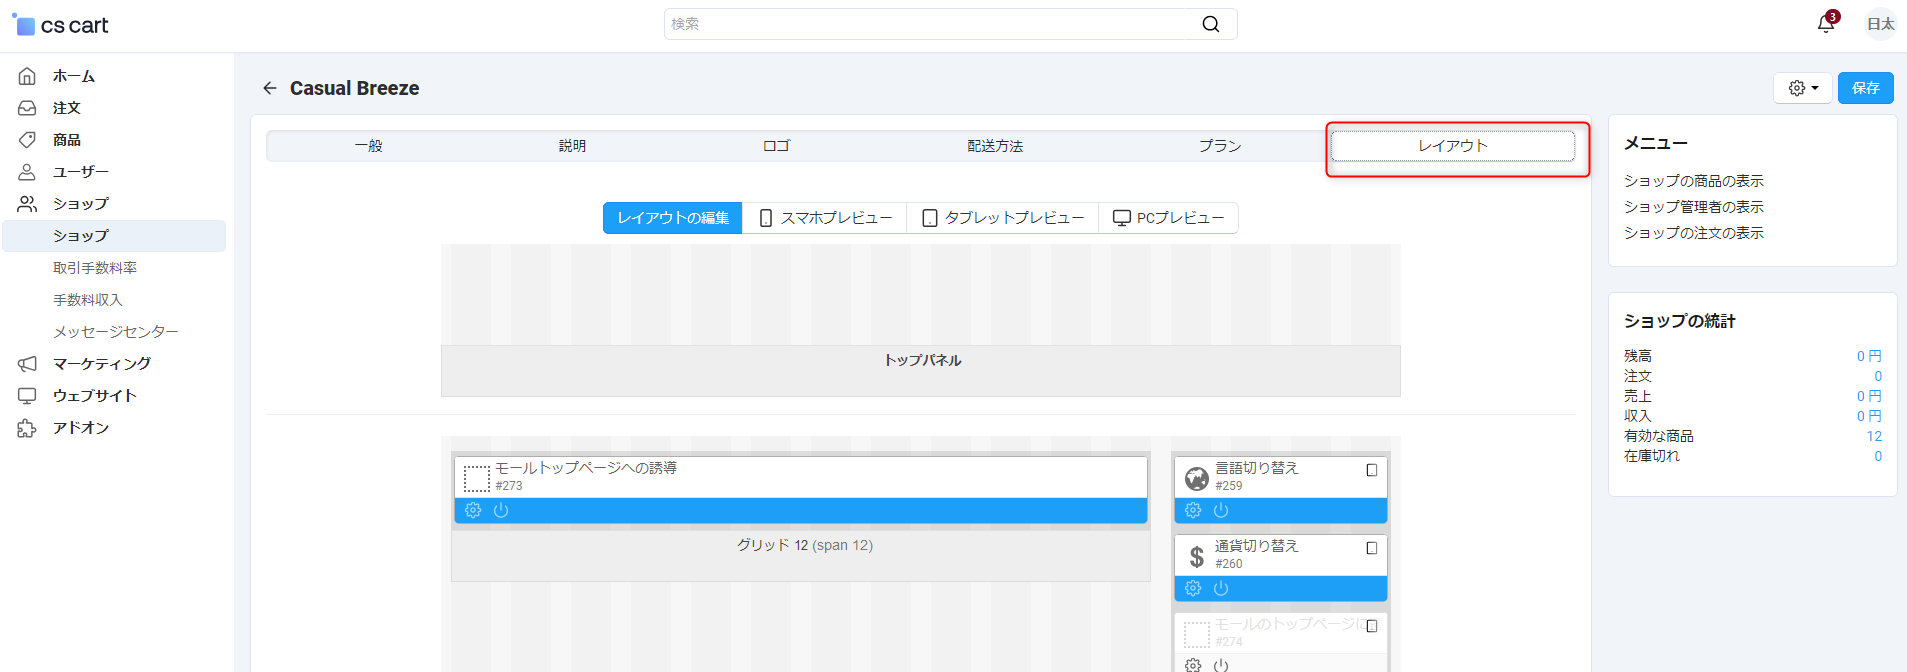Open settings gear of block #273

coord(473,510)
